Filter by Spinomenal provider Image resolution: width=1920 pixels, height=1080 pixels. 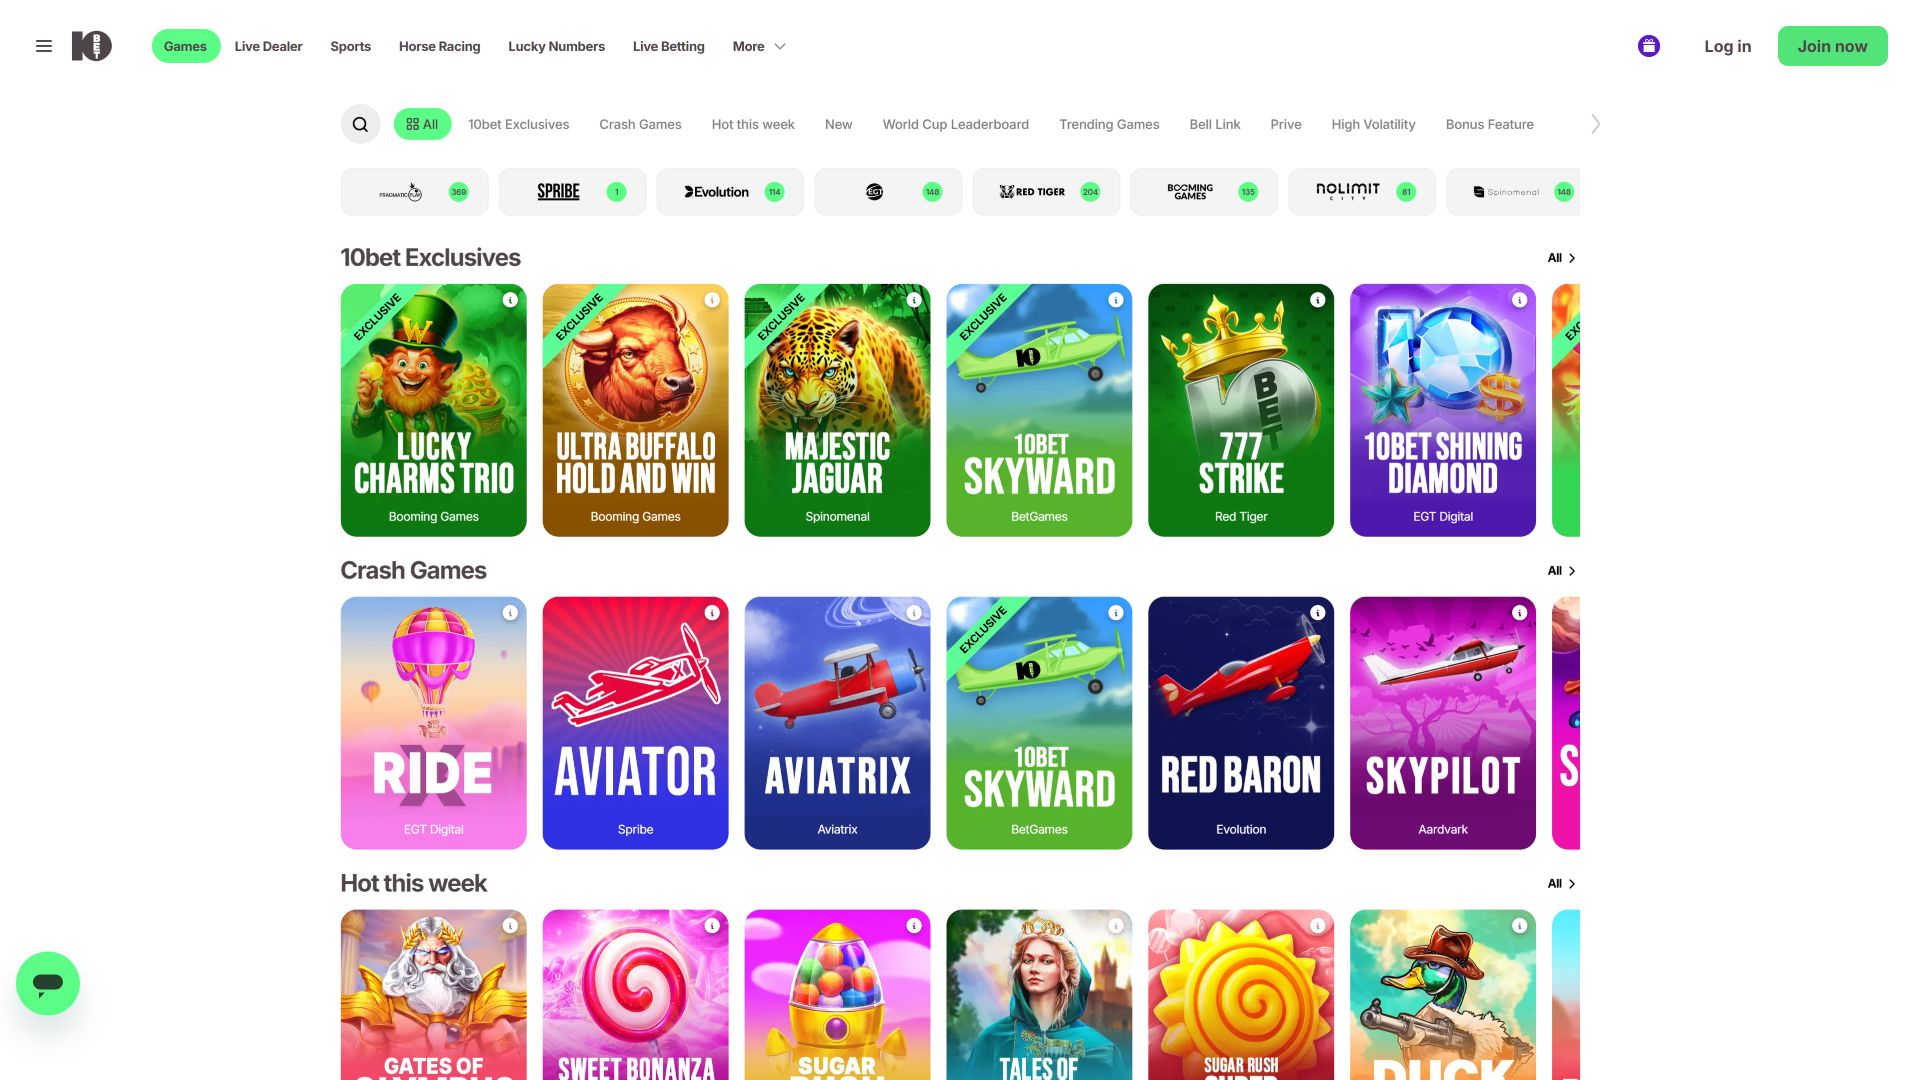coord(1513,192)
